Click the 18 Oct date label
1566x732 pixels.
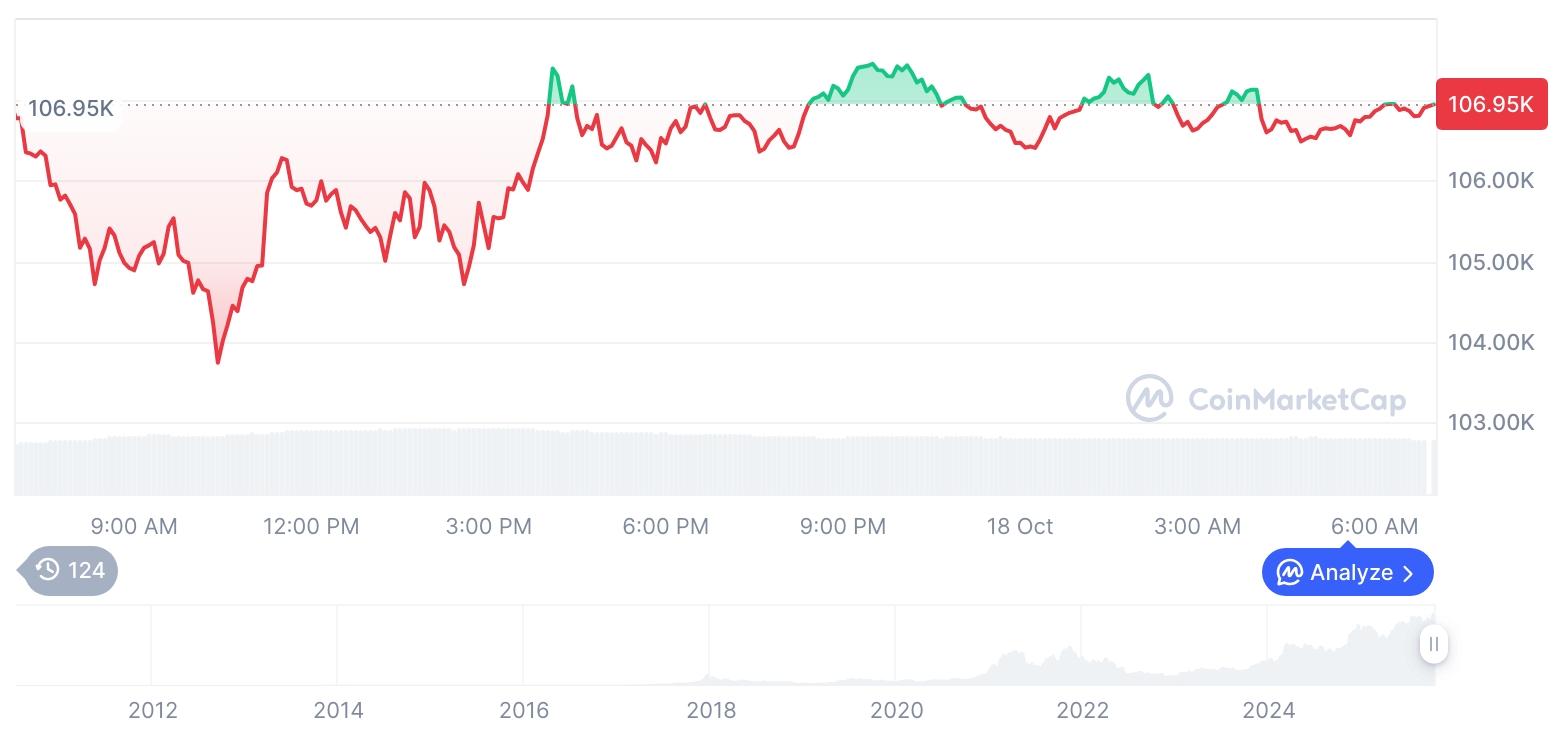[1020, 527]
